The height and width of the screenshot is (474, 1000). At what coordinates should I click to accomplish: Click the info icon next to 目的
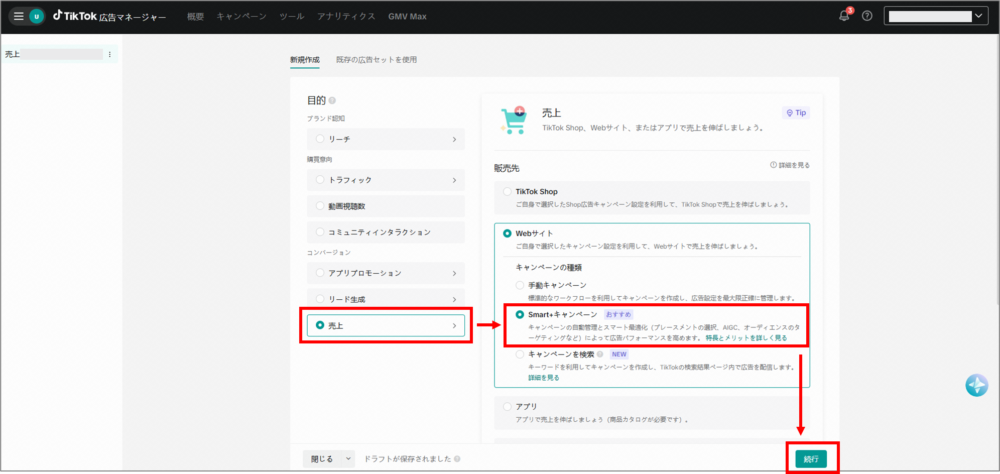[332, 100]
